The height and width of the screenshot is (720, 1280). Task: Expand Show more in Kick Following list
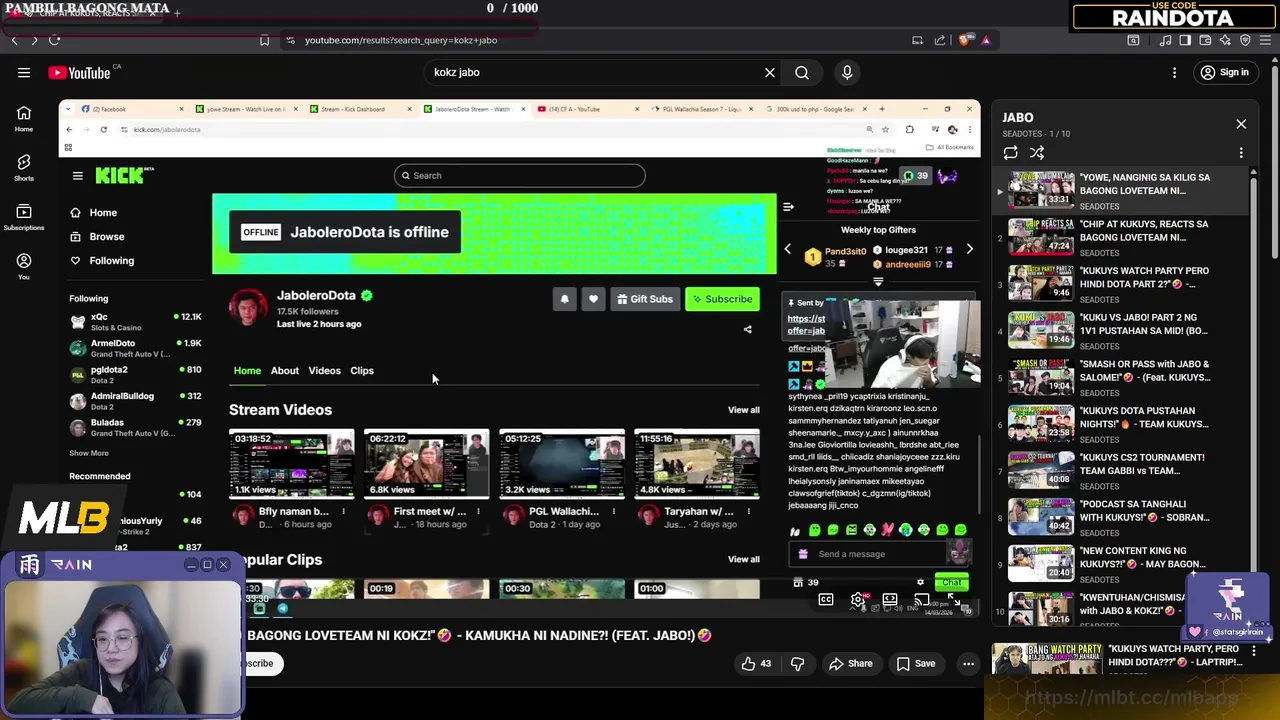[89, 453]
